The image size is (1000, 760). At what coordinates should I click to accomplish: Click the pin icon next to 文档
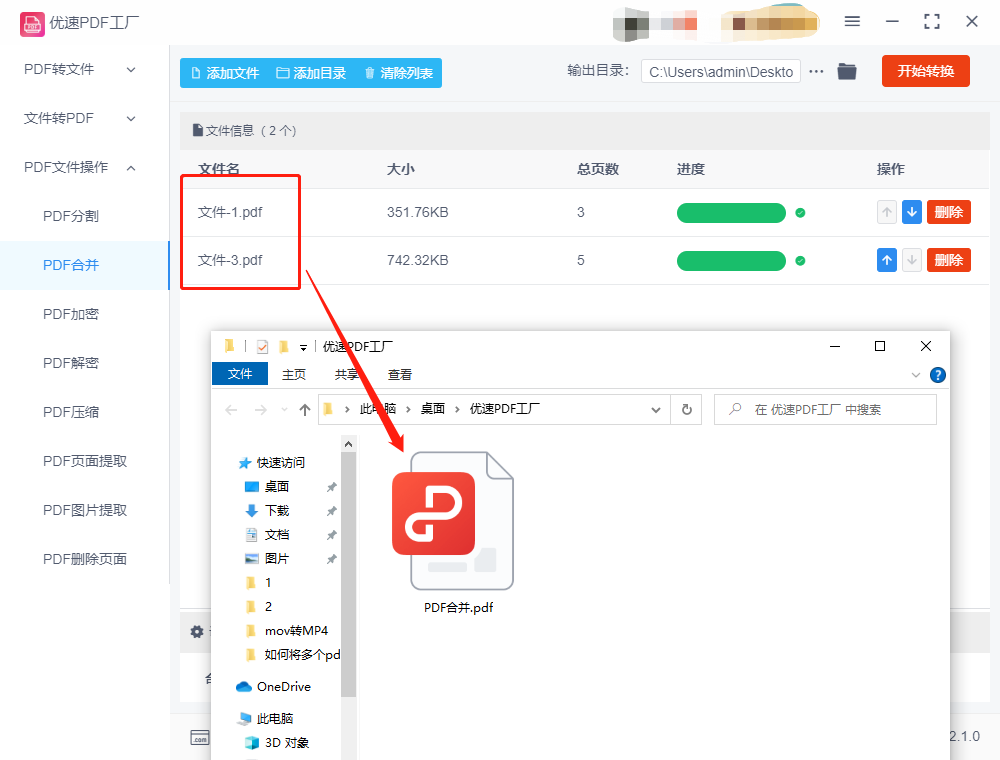tap(332, 535)
